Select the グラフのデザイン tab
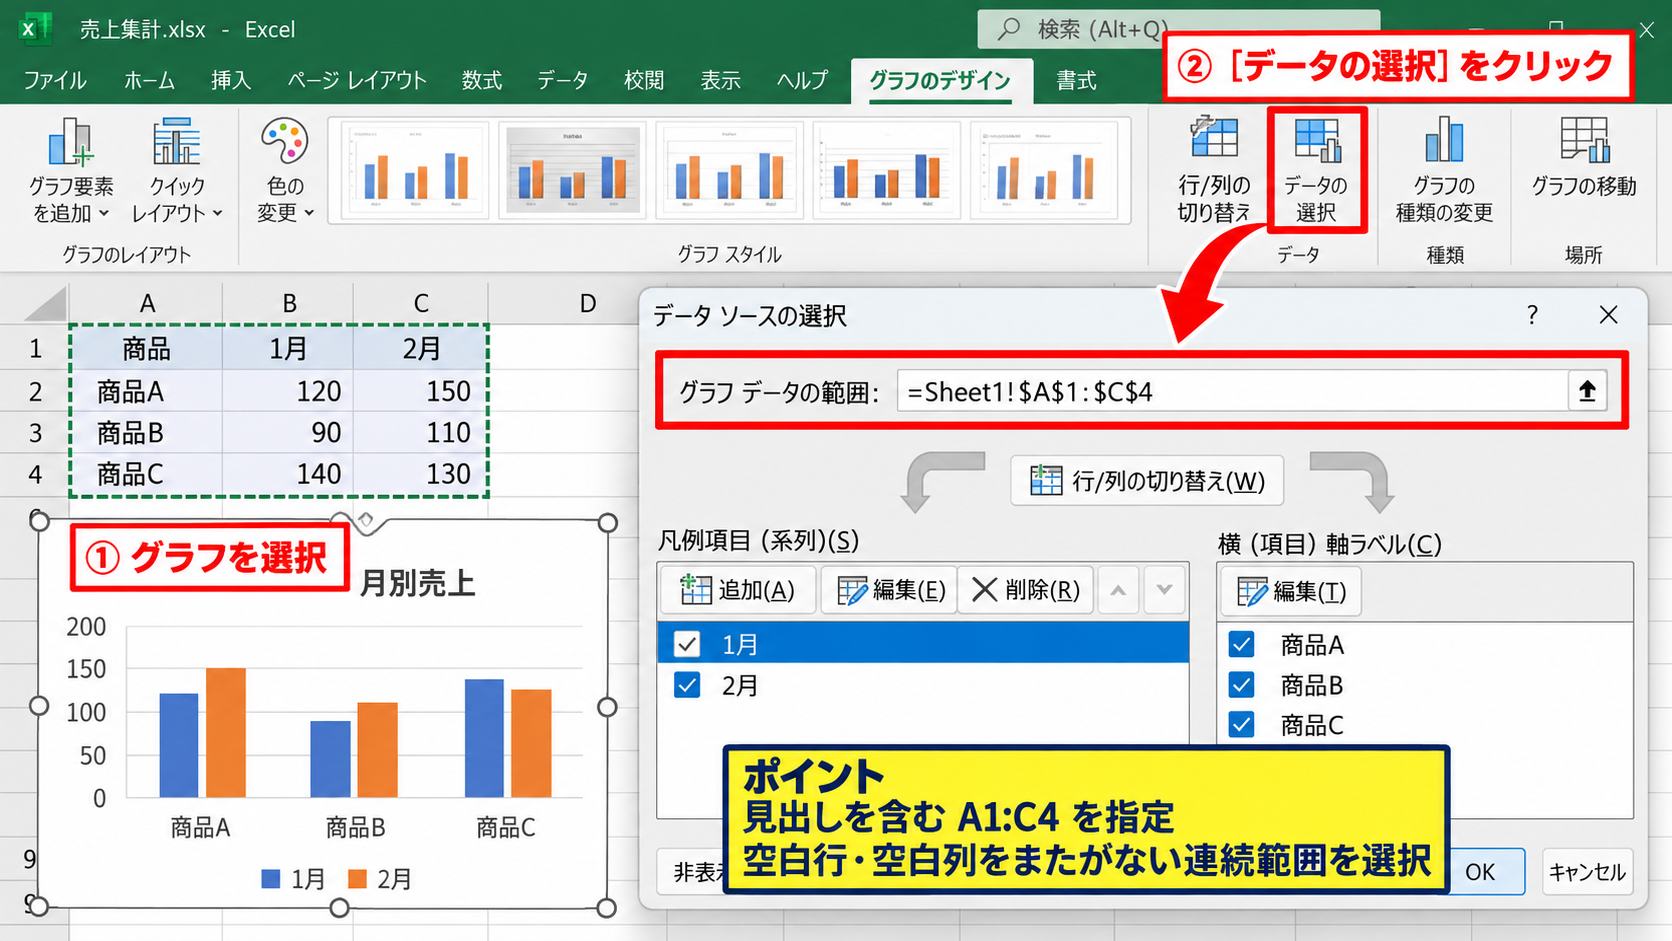The height and width of the screenshot is (941, 1672). click(x=939, y=80)
